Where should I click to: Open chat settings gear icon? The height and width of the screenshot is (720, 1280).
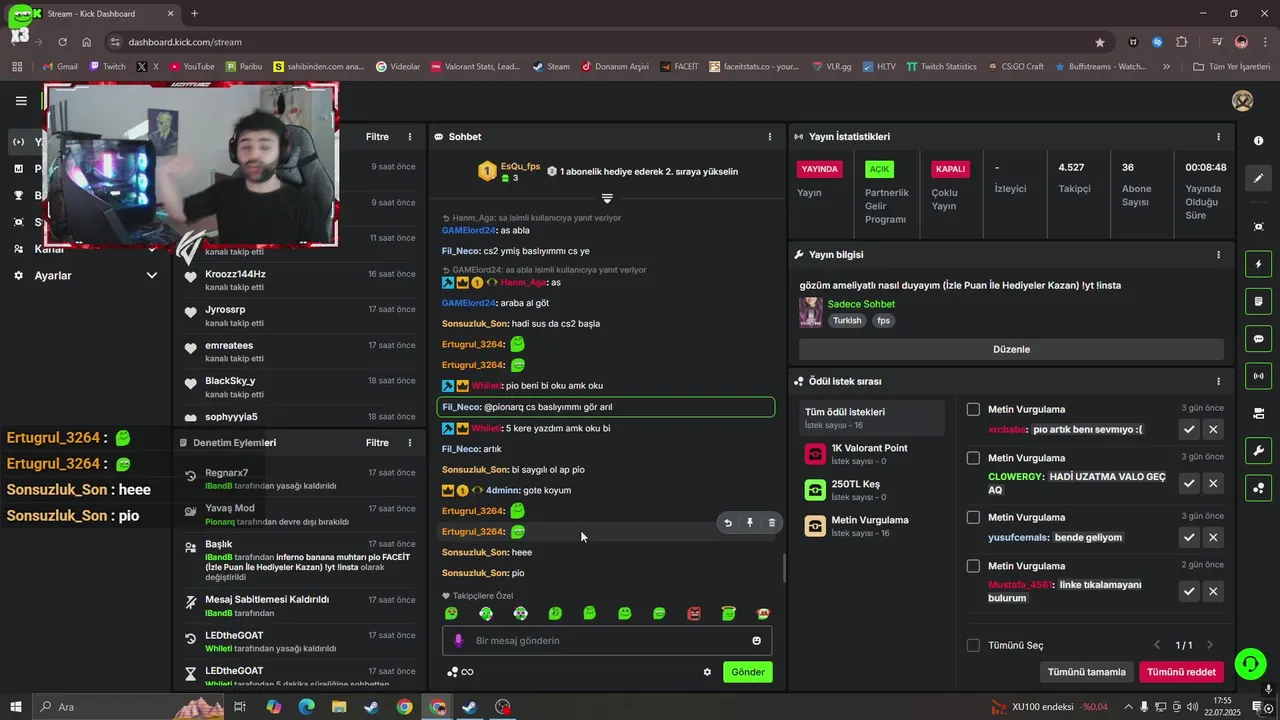(x=707, y=672)
